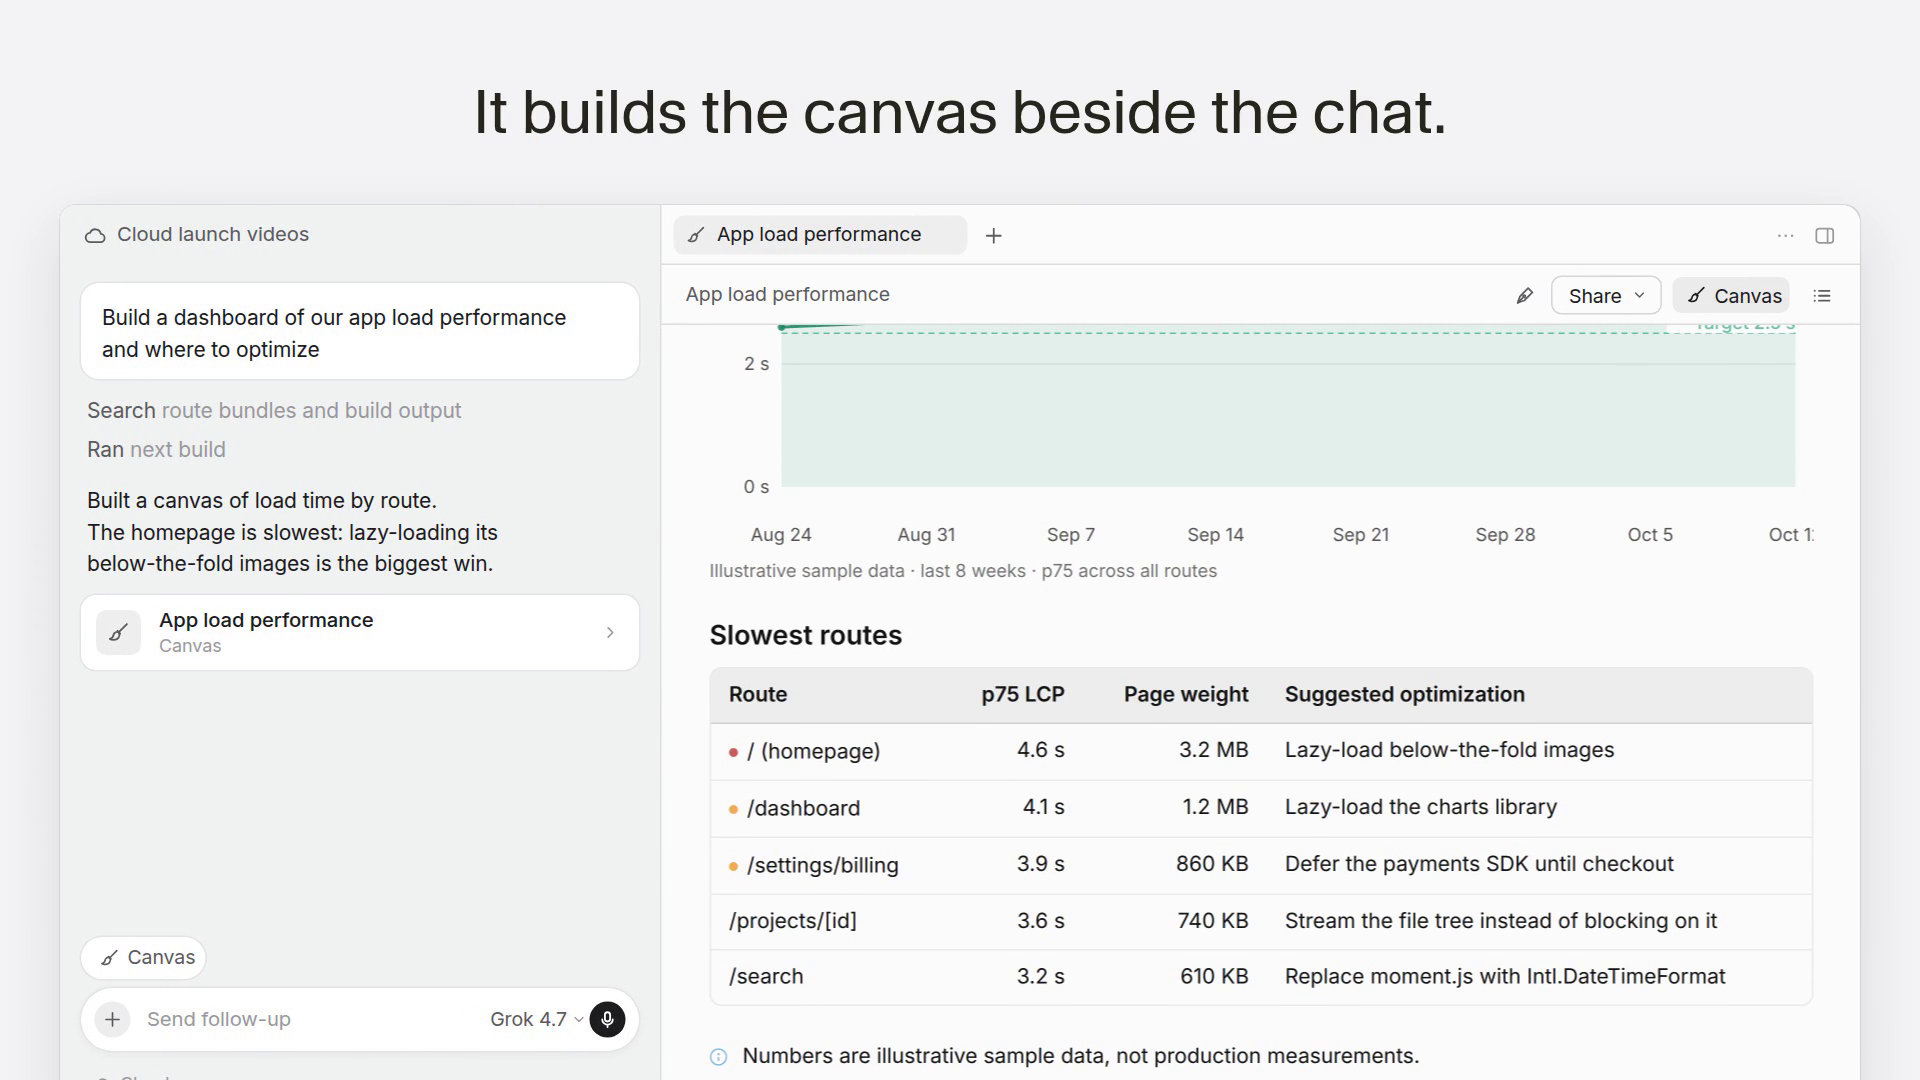Screen dimensions: 1920x1080
Task: Click the p75 LCP column header
Action: click(x=1022, y=695)
